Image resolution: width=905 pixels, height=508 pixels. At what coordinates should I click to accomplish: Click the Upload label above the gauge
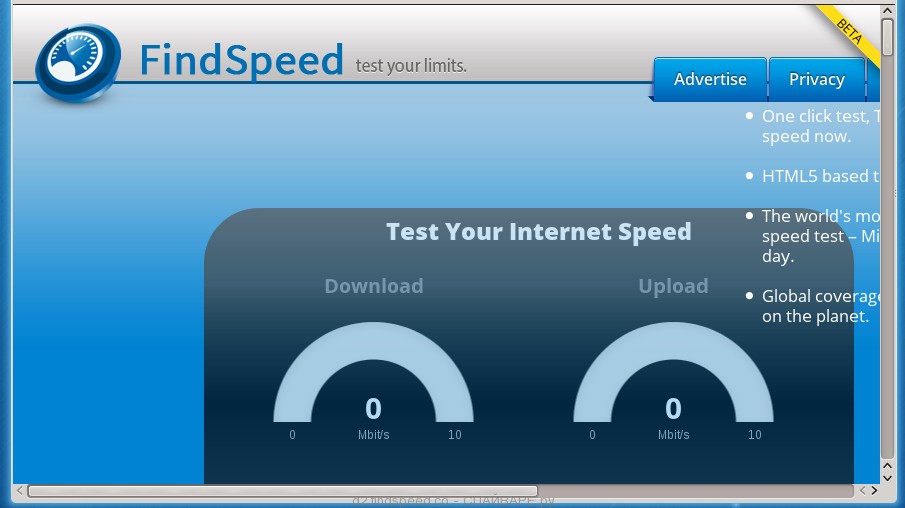click(x=673, y=286)
